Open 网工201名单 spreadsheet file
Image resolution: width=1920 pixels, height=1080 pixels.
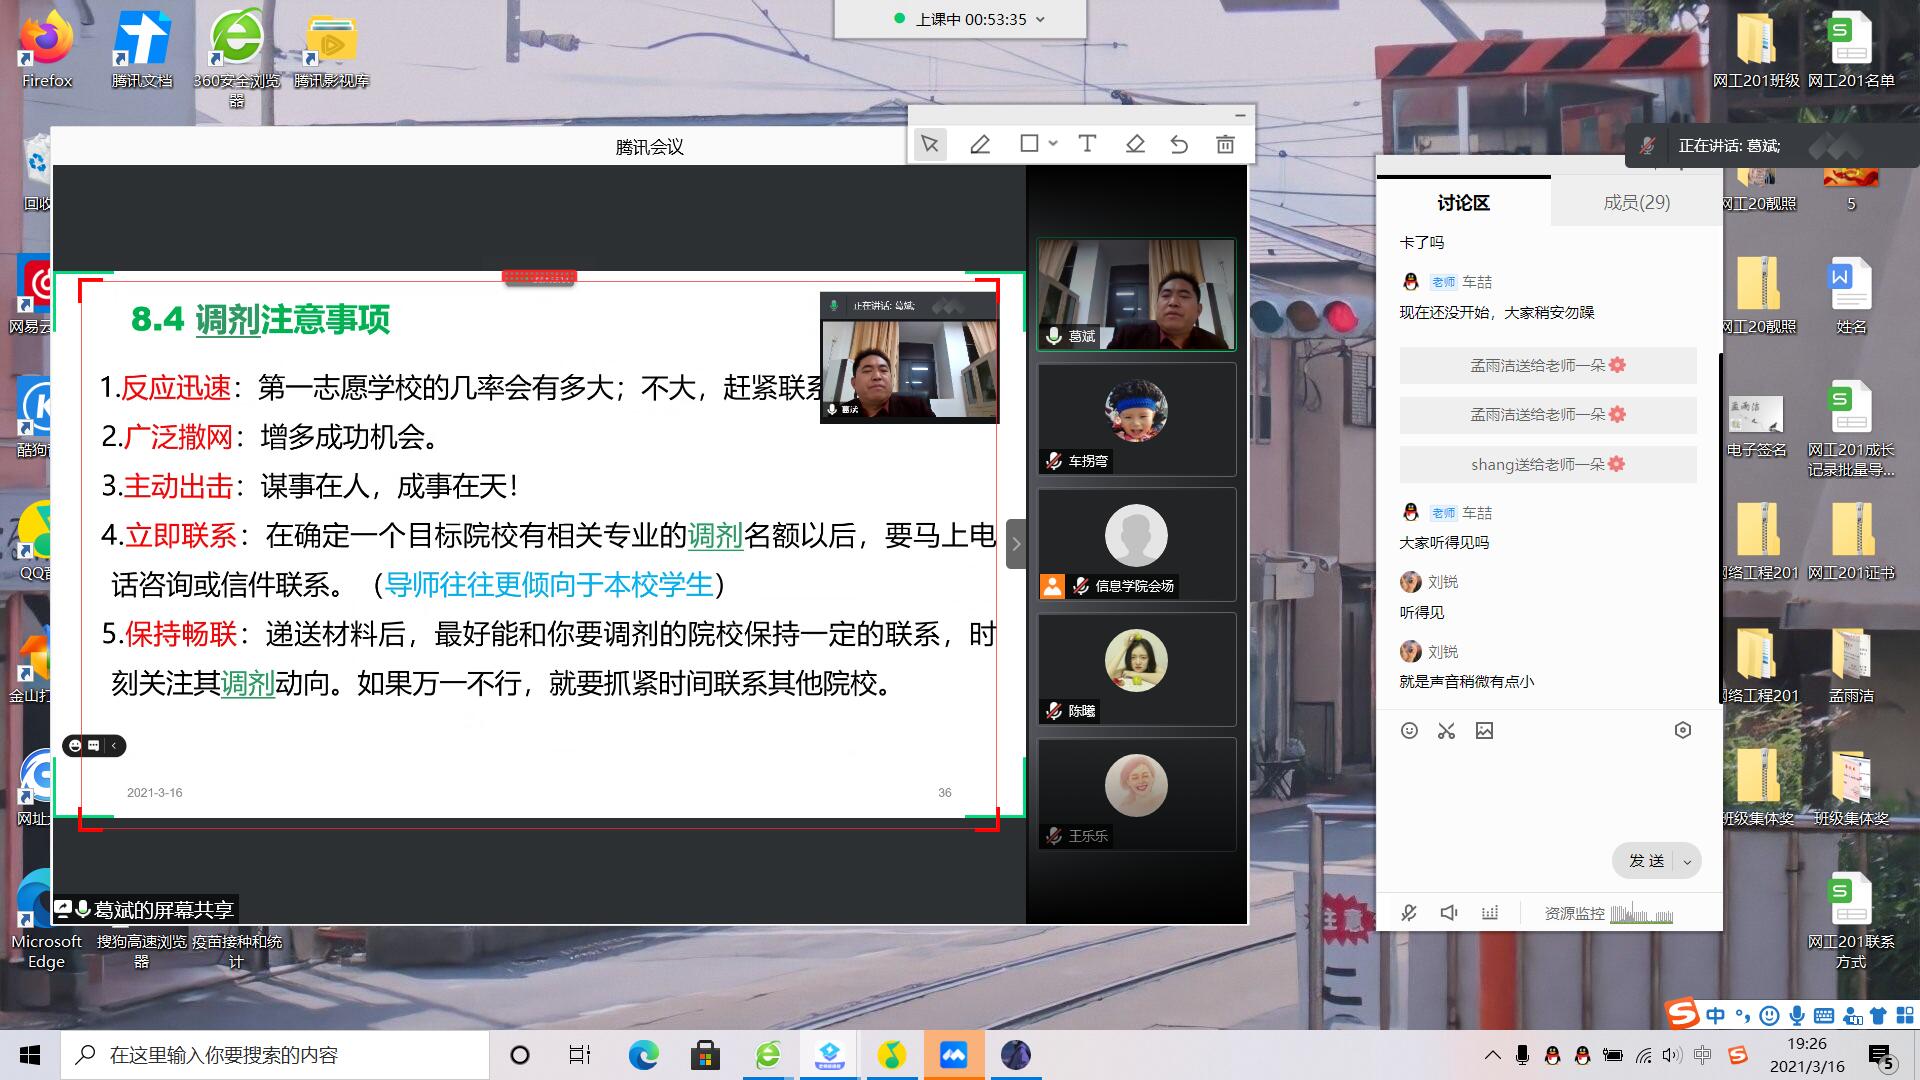point(1851,50)
